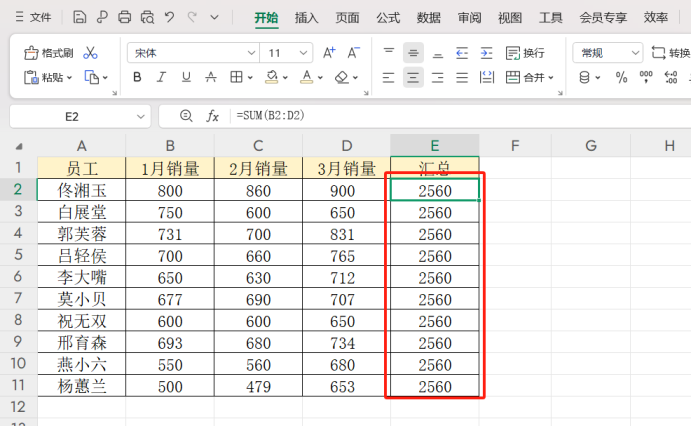Click the 合并 merge cells button
This screenshot has width=692, height=426.
pyautogui.click(x=528, y=77)
